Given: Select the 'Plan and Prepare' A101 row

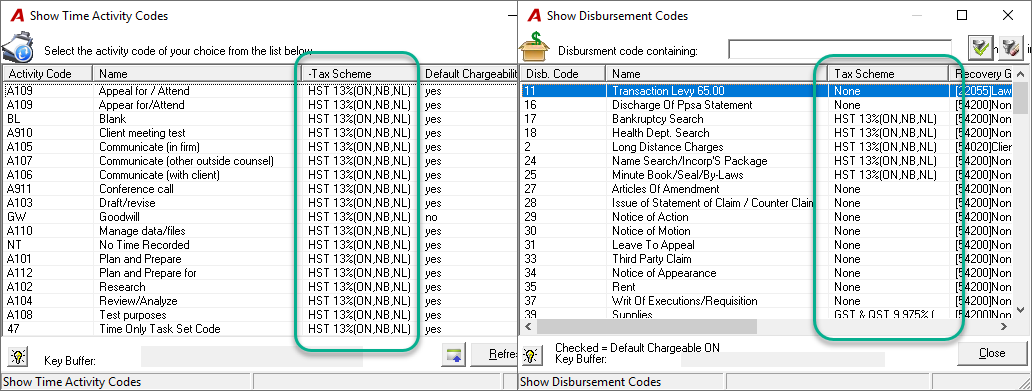Looking at the screenshot, I should [x=261, y=259].
